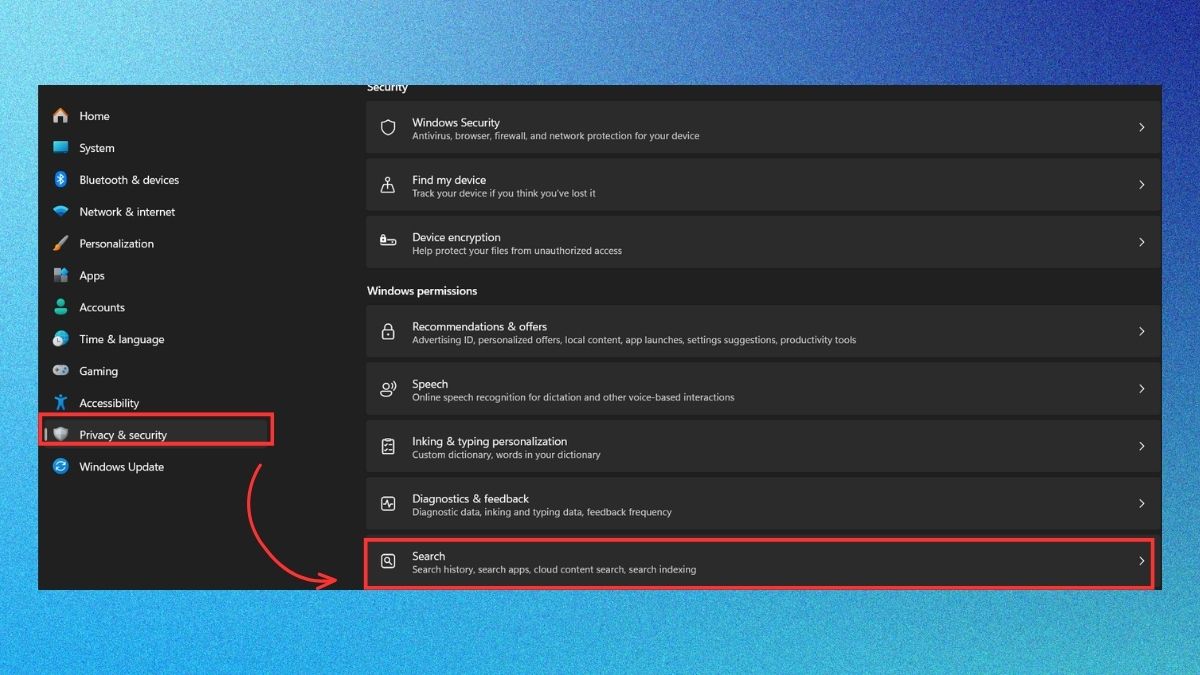Image resolution: width=1200 pixels, height=675 pixels.
Task: Select Gaming in sidebar
Action: point(157,371)
